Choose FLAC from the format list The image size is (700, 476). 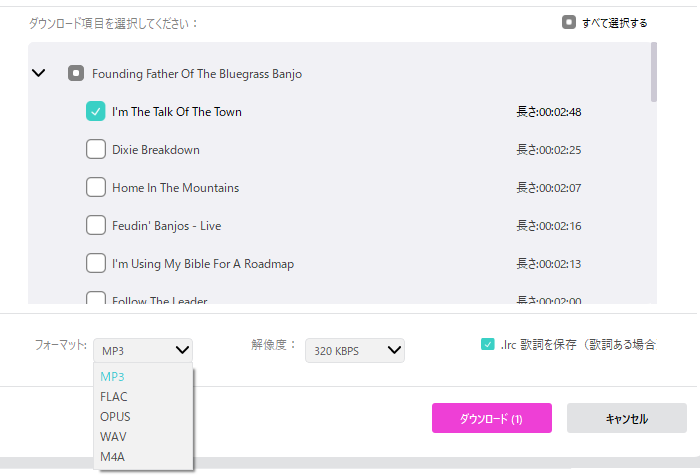[114, 397]
